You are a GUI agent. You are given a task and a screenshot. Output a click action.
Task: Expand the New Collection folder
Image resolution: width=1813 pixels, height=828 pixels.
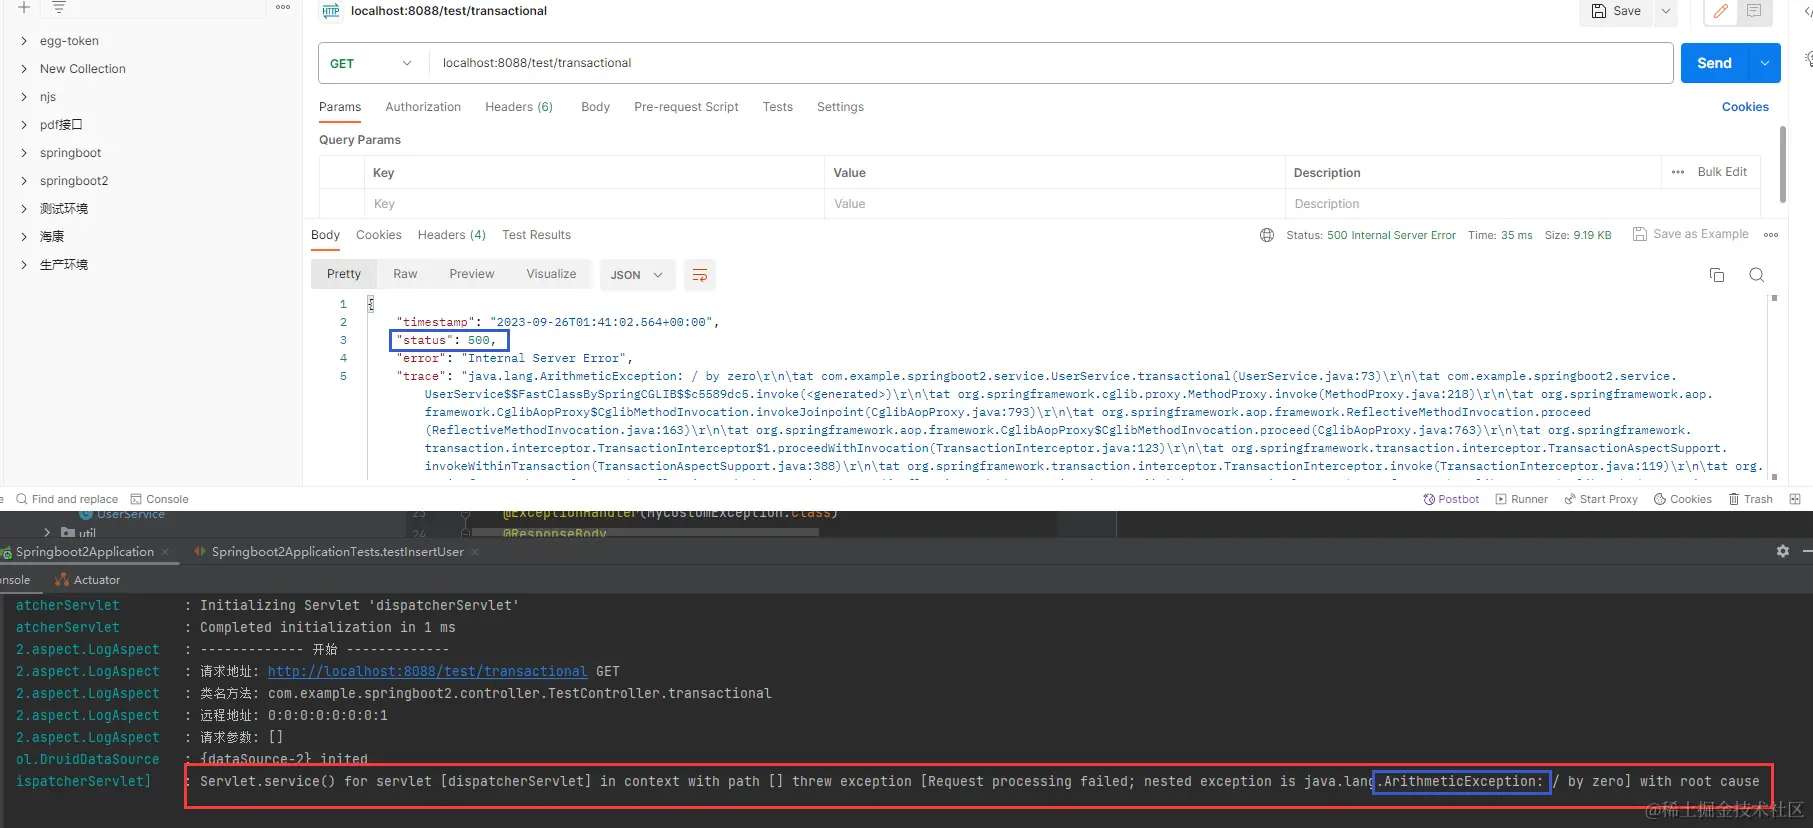tap(24, 69)
